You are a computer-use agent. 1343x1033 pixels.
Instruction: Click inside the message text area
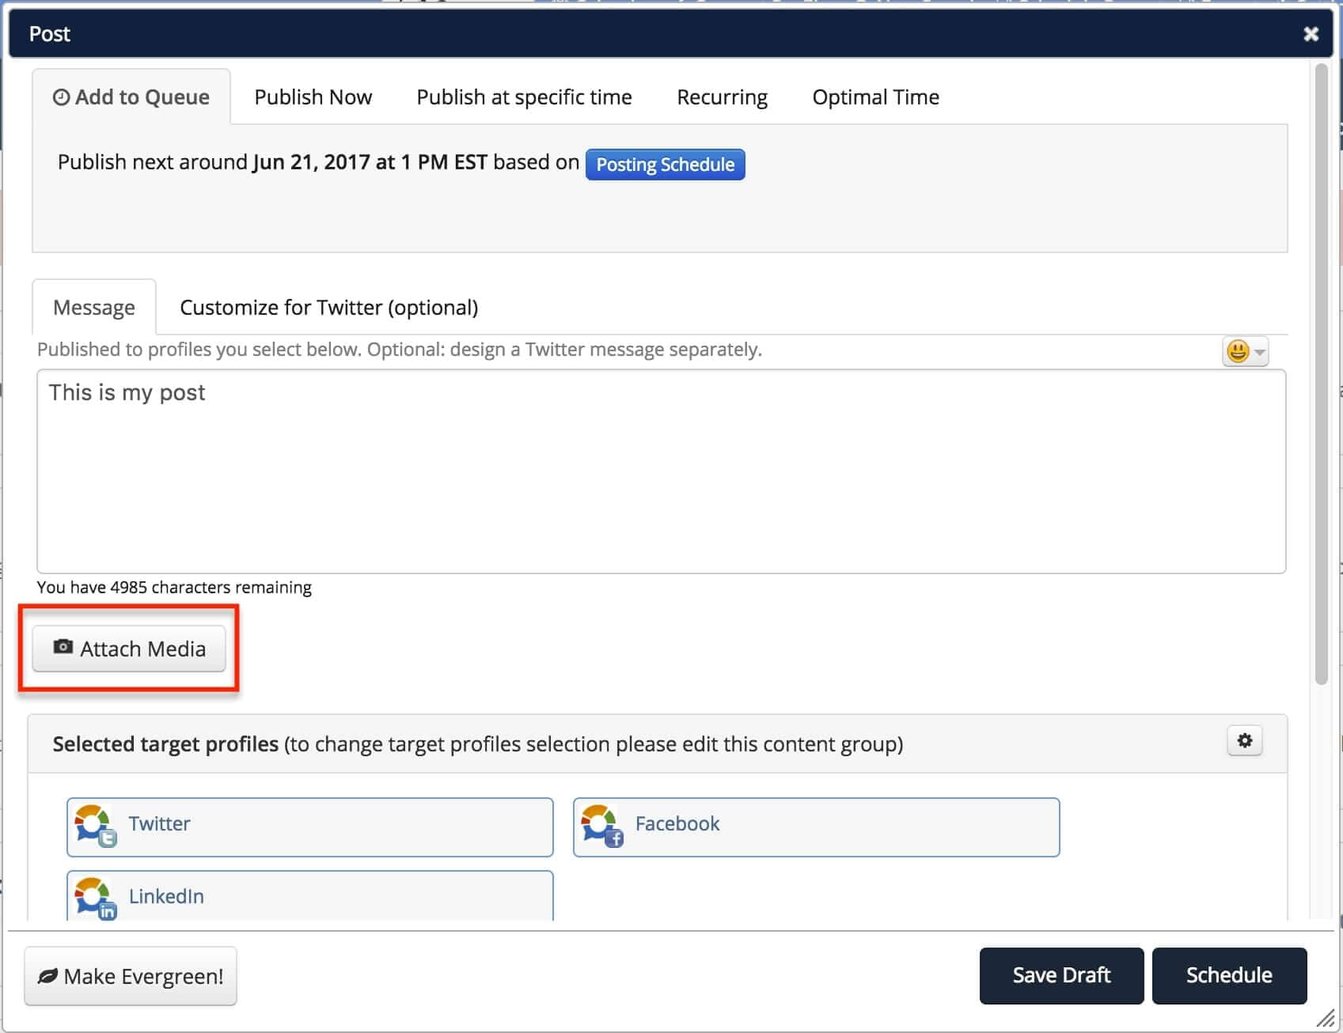661,472
